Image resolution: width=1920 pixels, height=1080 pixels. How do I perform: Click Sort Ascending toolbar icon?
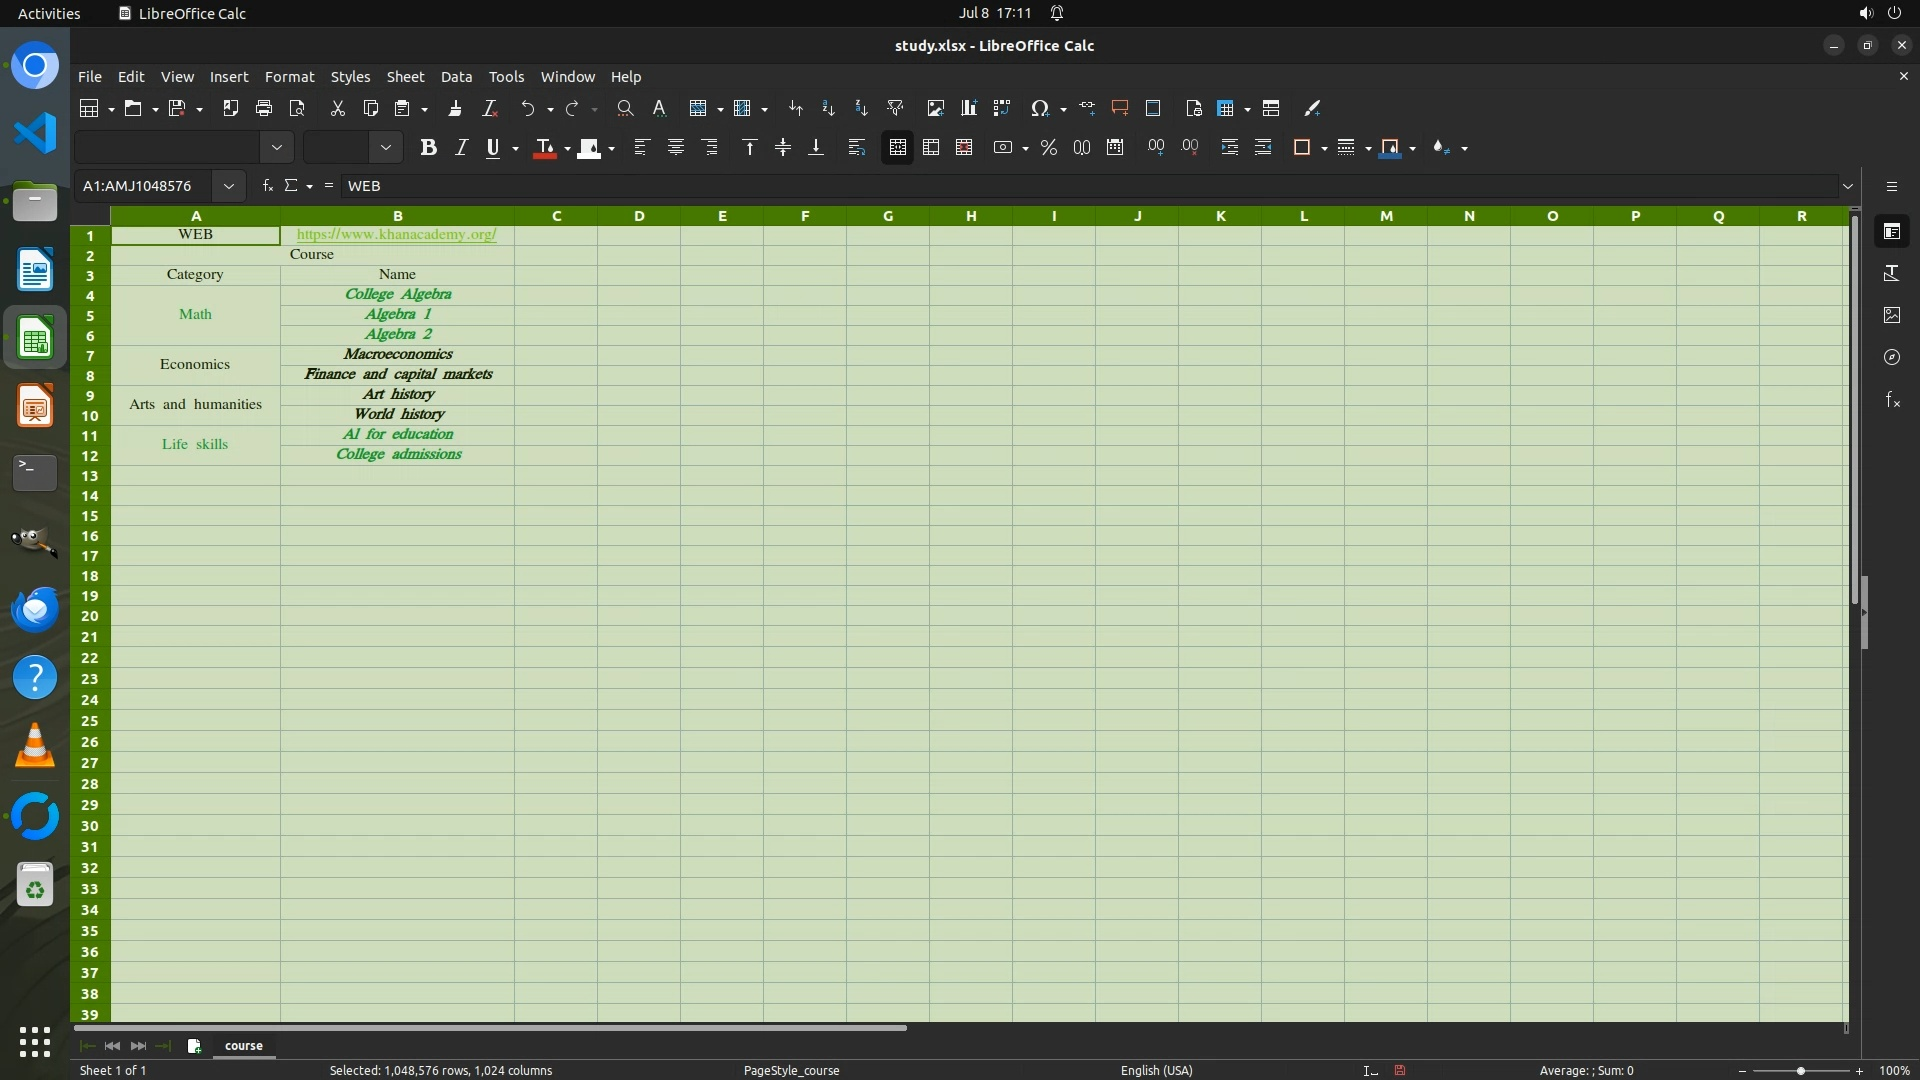point(828,108)
